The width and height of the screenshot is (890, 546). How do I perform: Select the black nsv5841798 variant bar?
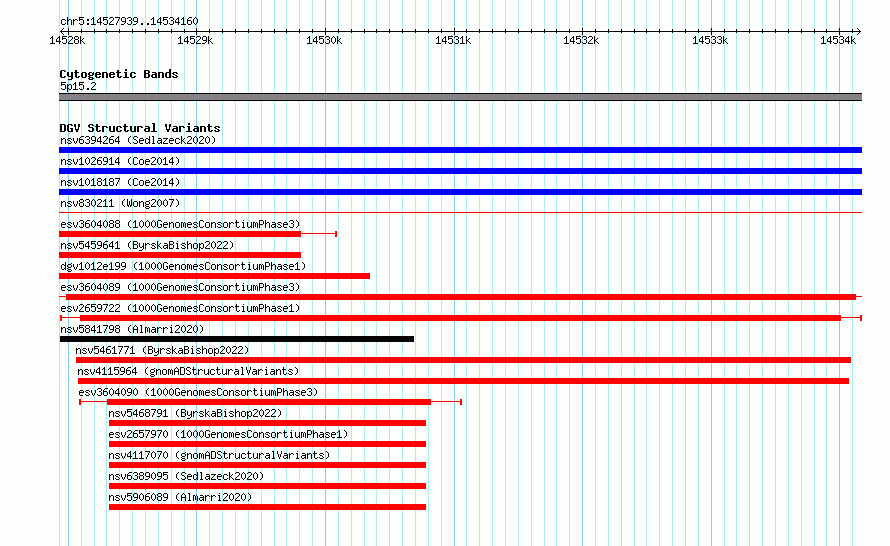[x=237, y=339]
